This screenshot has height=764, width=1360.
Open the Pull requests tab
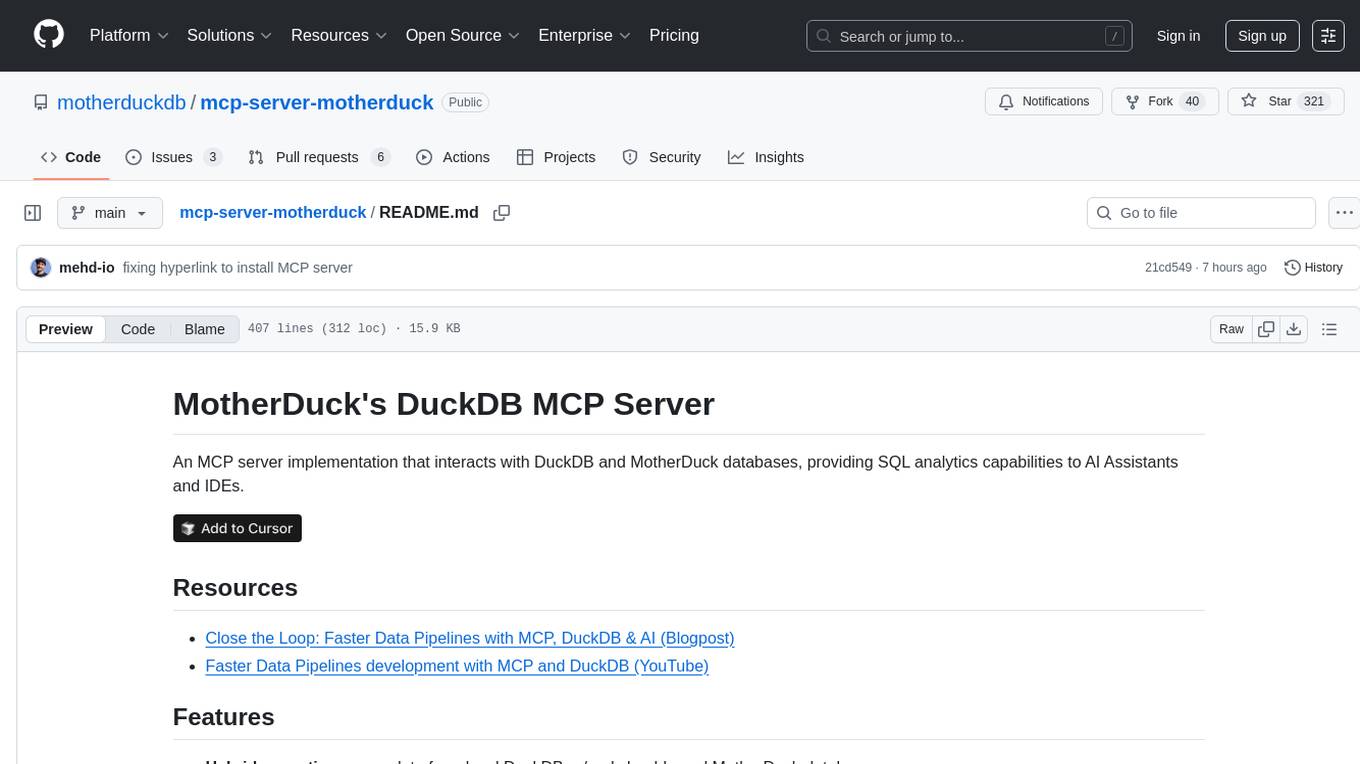coord(318,157)
